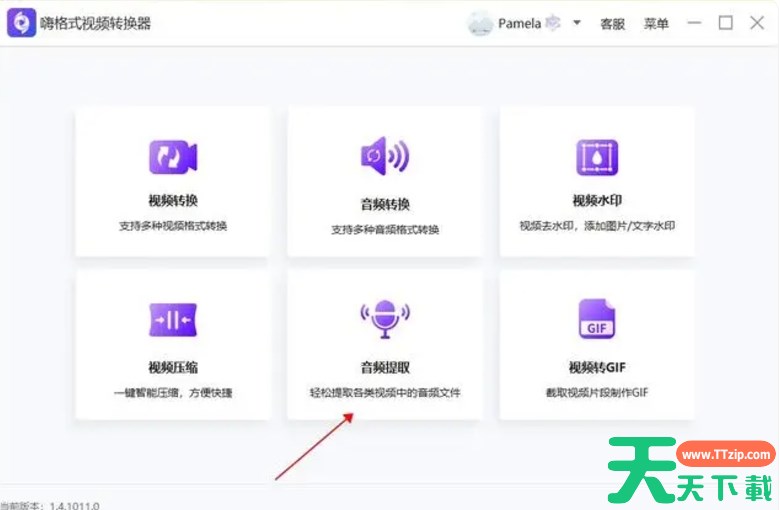Viewport: 780px width, 510px height.
Task: Open the 音频转换 speaker icon
Action: point(385,156)
